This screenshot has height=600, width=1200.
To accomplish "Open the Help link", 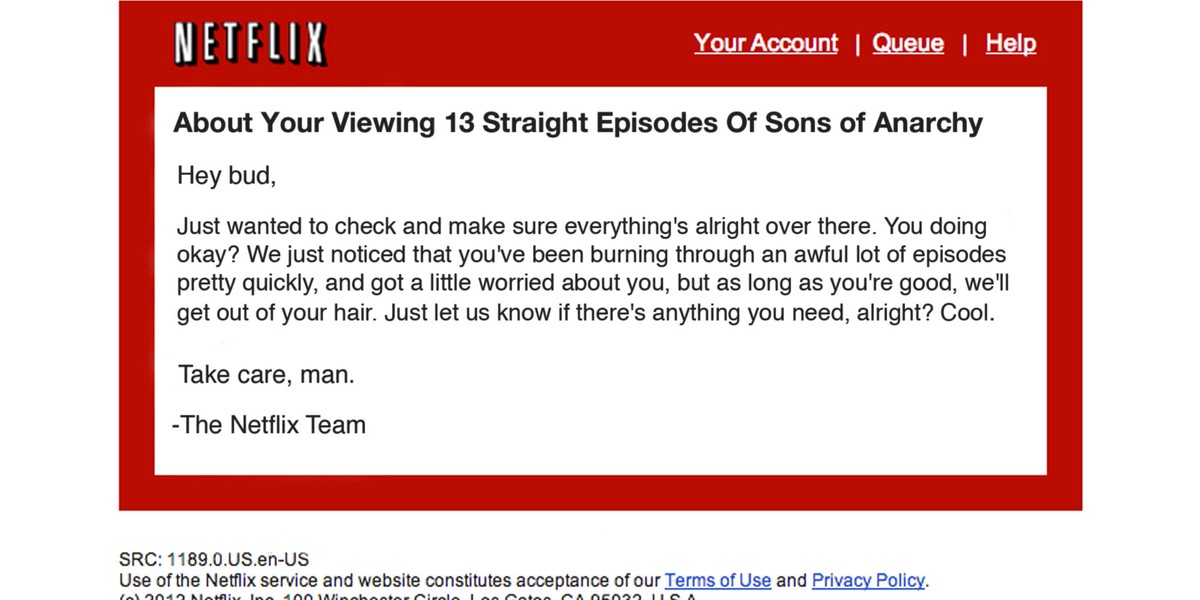I will (x=1011, y=44).
